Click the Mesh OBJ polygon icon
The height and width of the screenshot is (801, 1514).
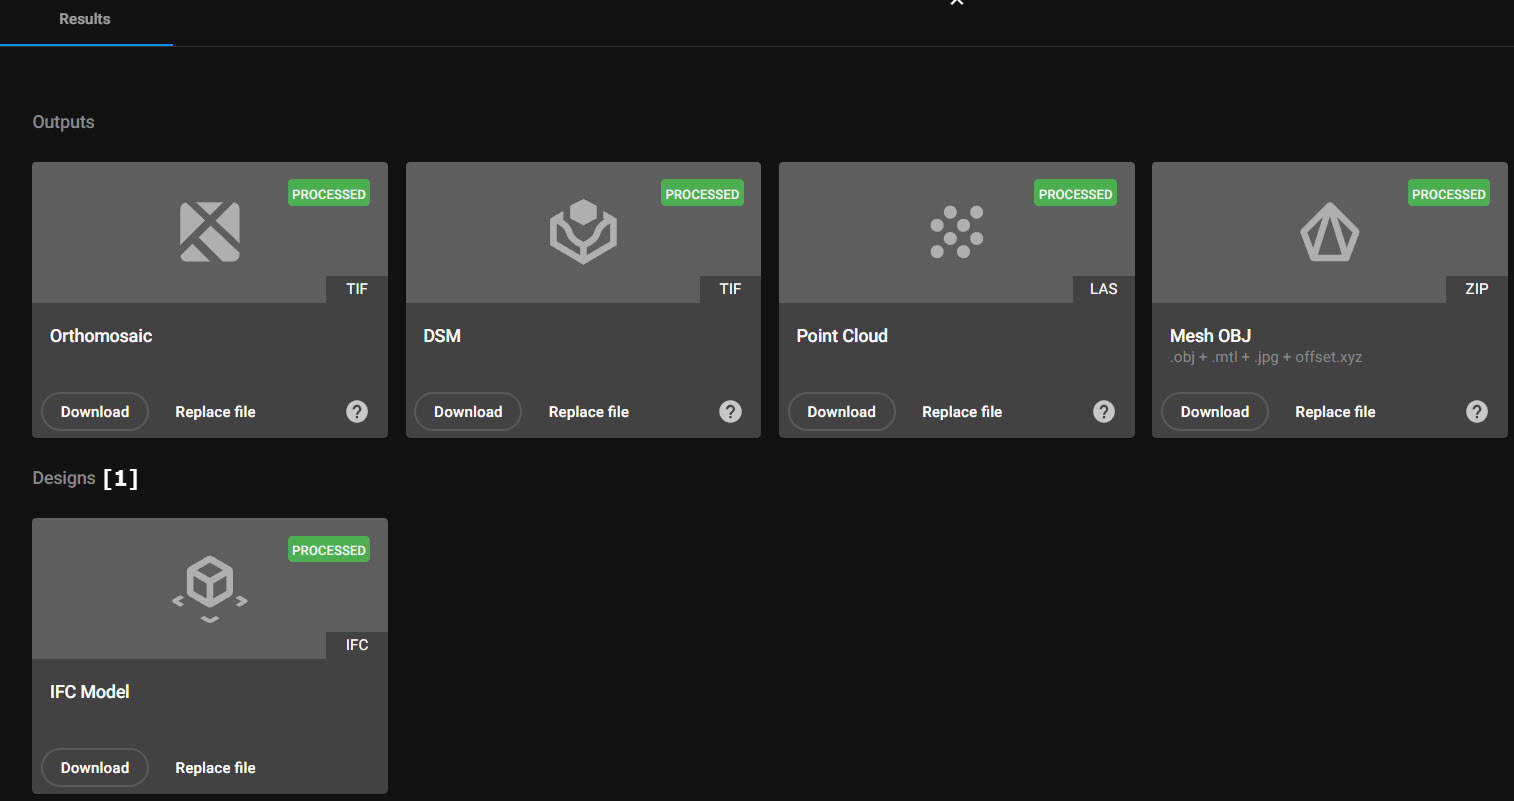[x=1329, y=232]
